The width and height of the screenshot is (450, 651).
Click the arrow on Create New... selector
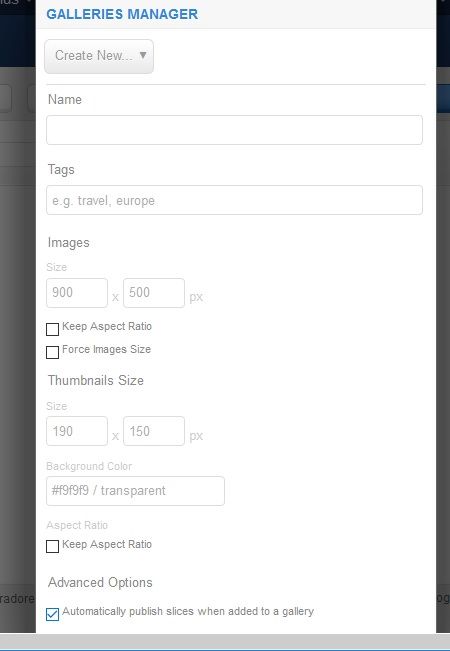pyautogui.click(x=143, y=55)
